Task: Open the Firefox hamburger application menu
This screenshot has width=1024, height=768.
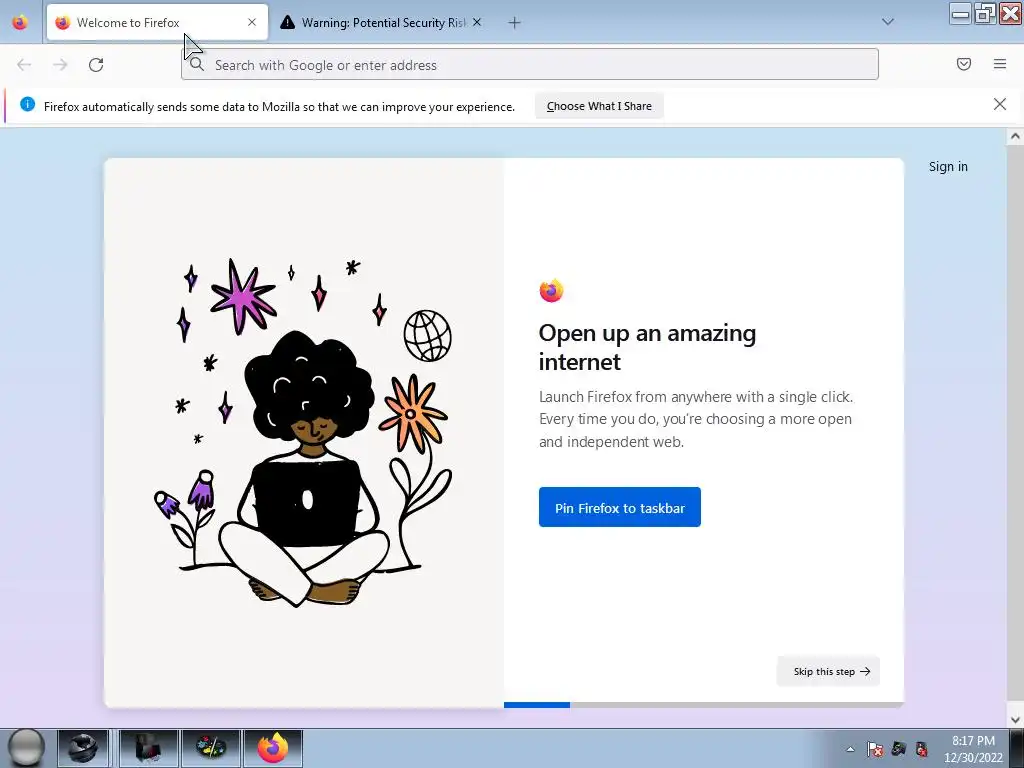Action: [x=1000, y=64]
